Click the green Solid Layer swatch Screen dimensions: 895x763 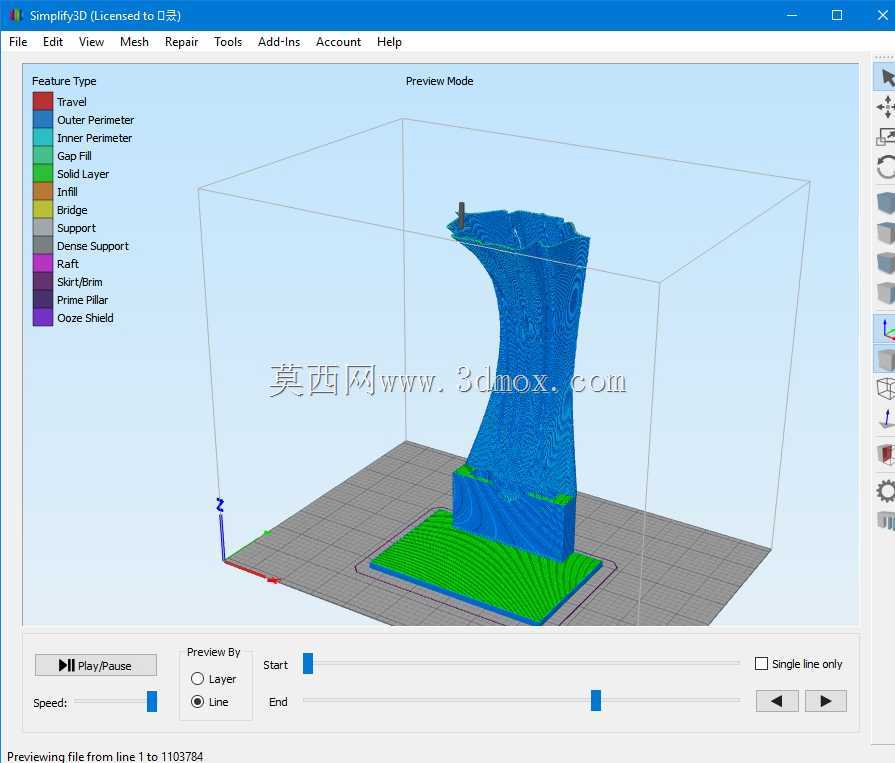pos(43,173)
